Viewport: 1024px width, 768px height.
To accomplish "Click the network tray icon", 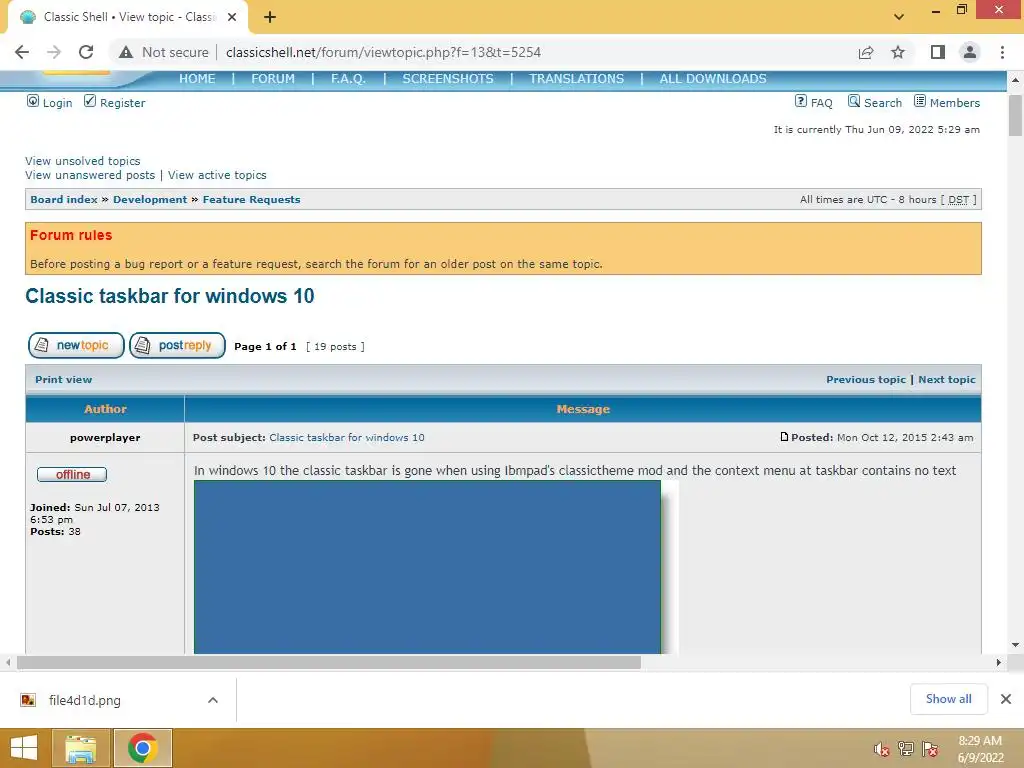I will [x=906, y=749].
